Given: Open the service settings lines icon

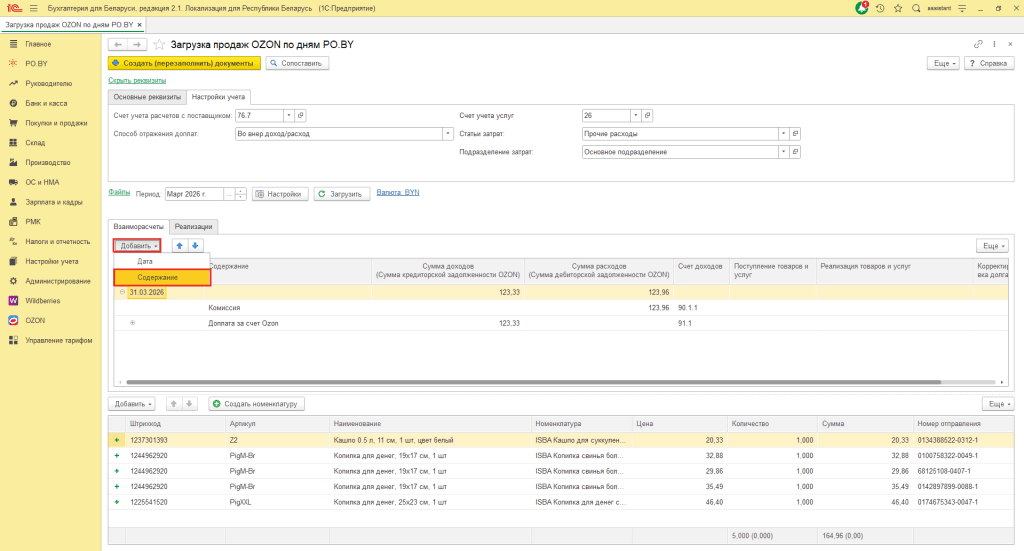Looking at the screenshot, I should 962,8.
